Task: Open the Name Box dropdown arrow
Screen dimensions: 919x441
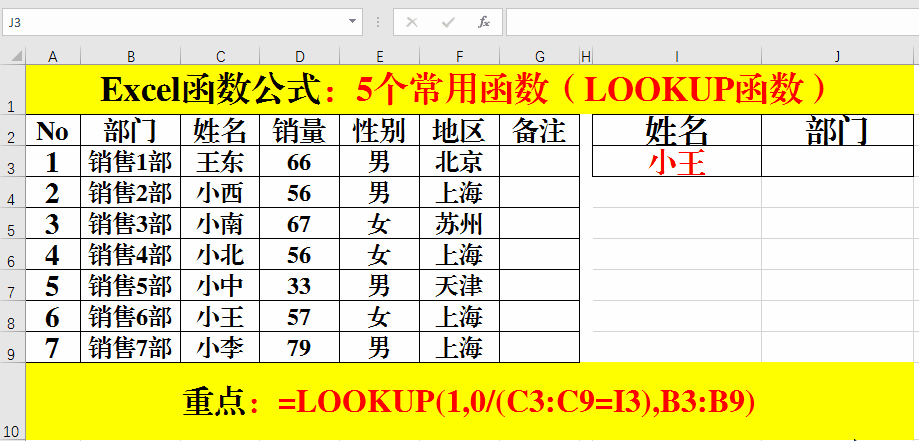Action: [352, 22]
